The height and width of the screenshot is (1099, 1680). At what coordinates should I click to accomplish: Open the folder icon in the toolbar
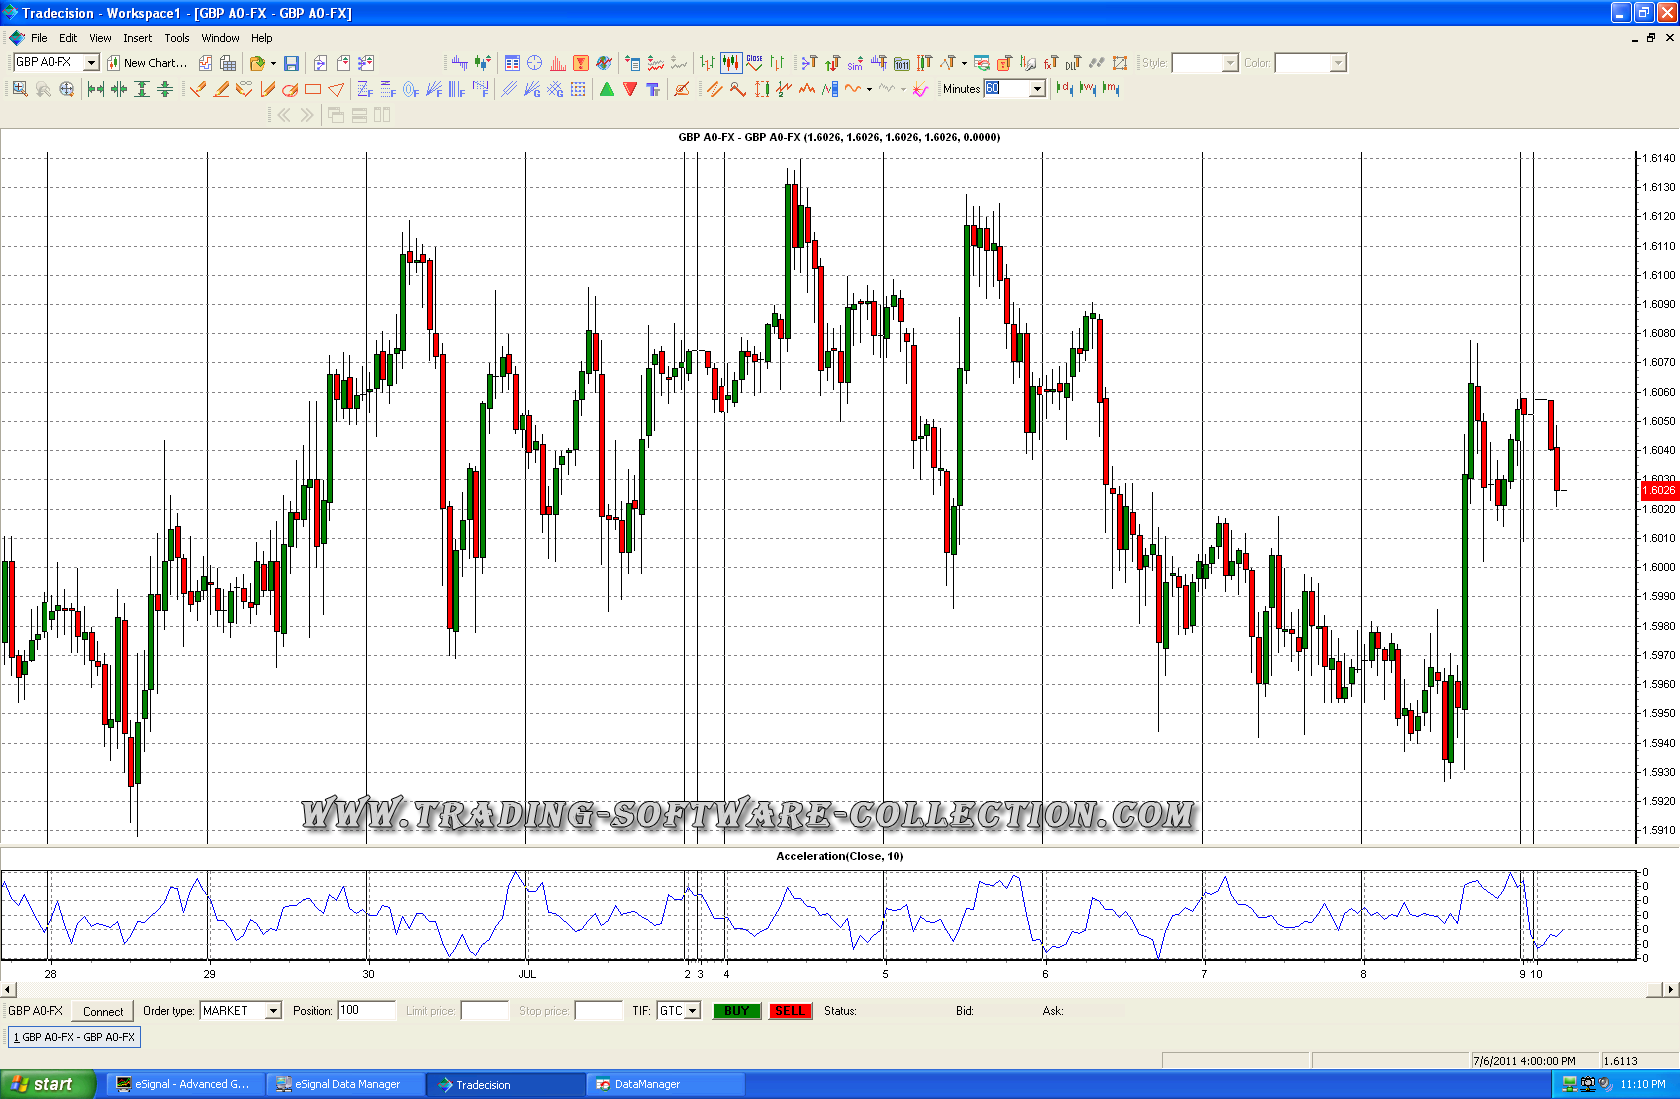(257, 63)
